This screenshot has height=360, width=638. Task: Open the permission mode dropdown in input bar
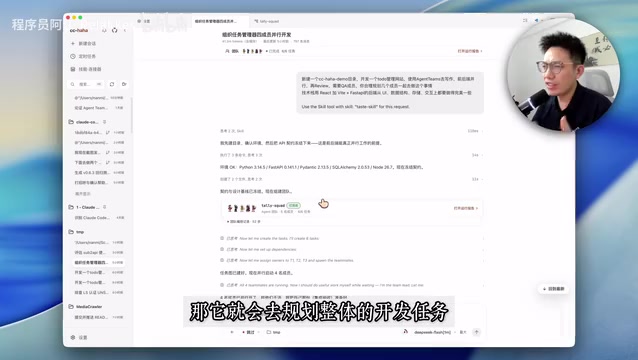point(250,332)
